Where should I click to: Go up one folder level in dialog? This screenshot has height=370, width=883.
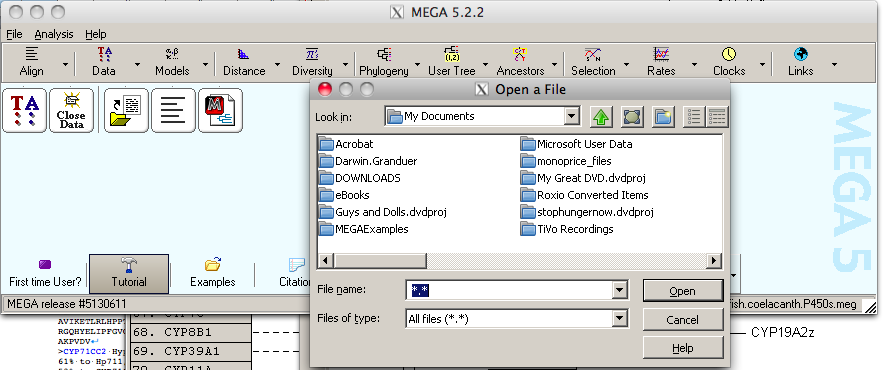click(601, 117)
